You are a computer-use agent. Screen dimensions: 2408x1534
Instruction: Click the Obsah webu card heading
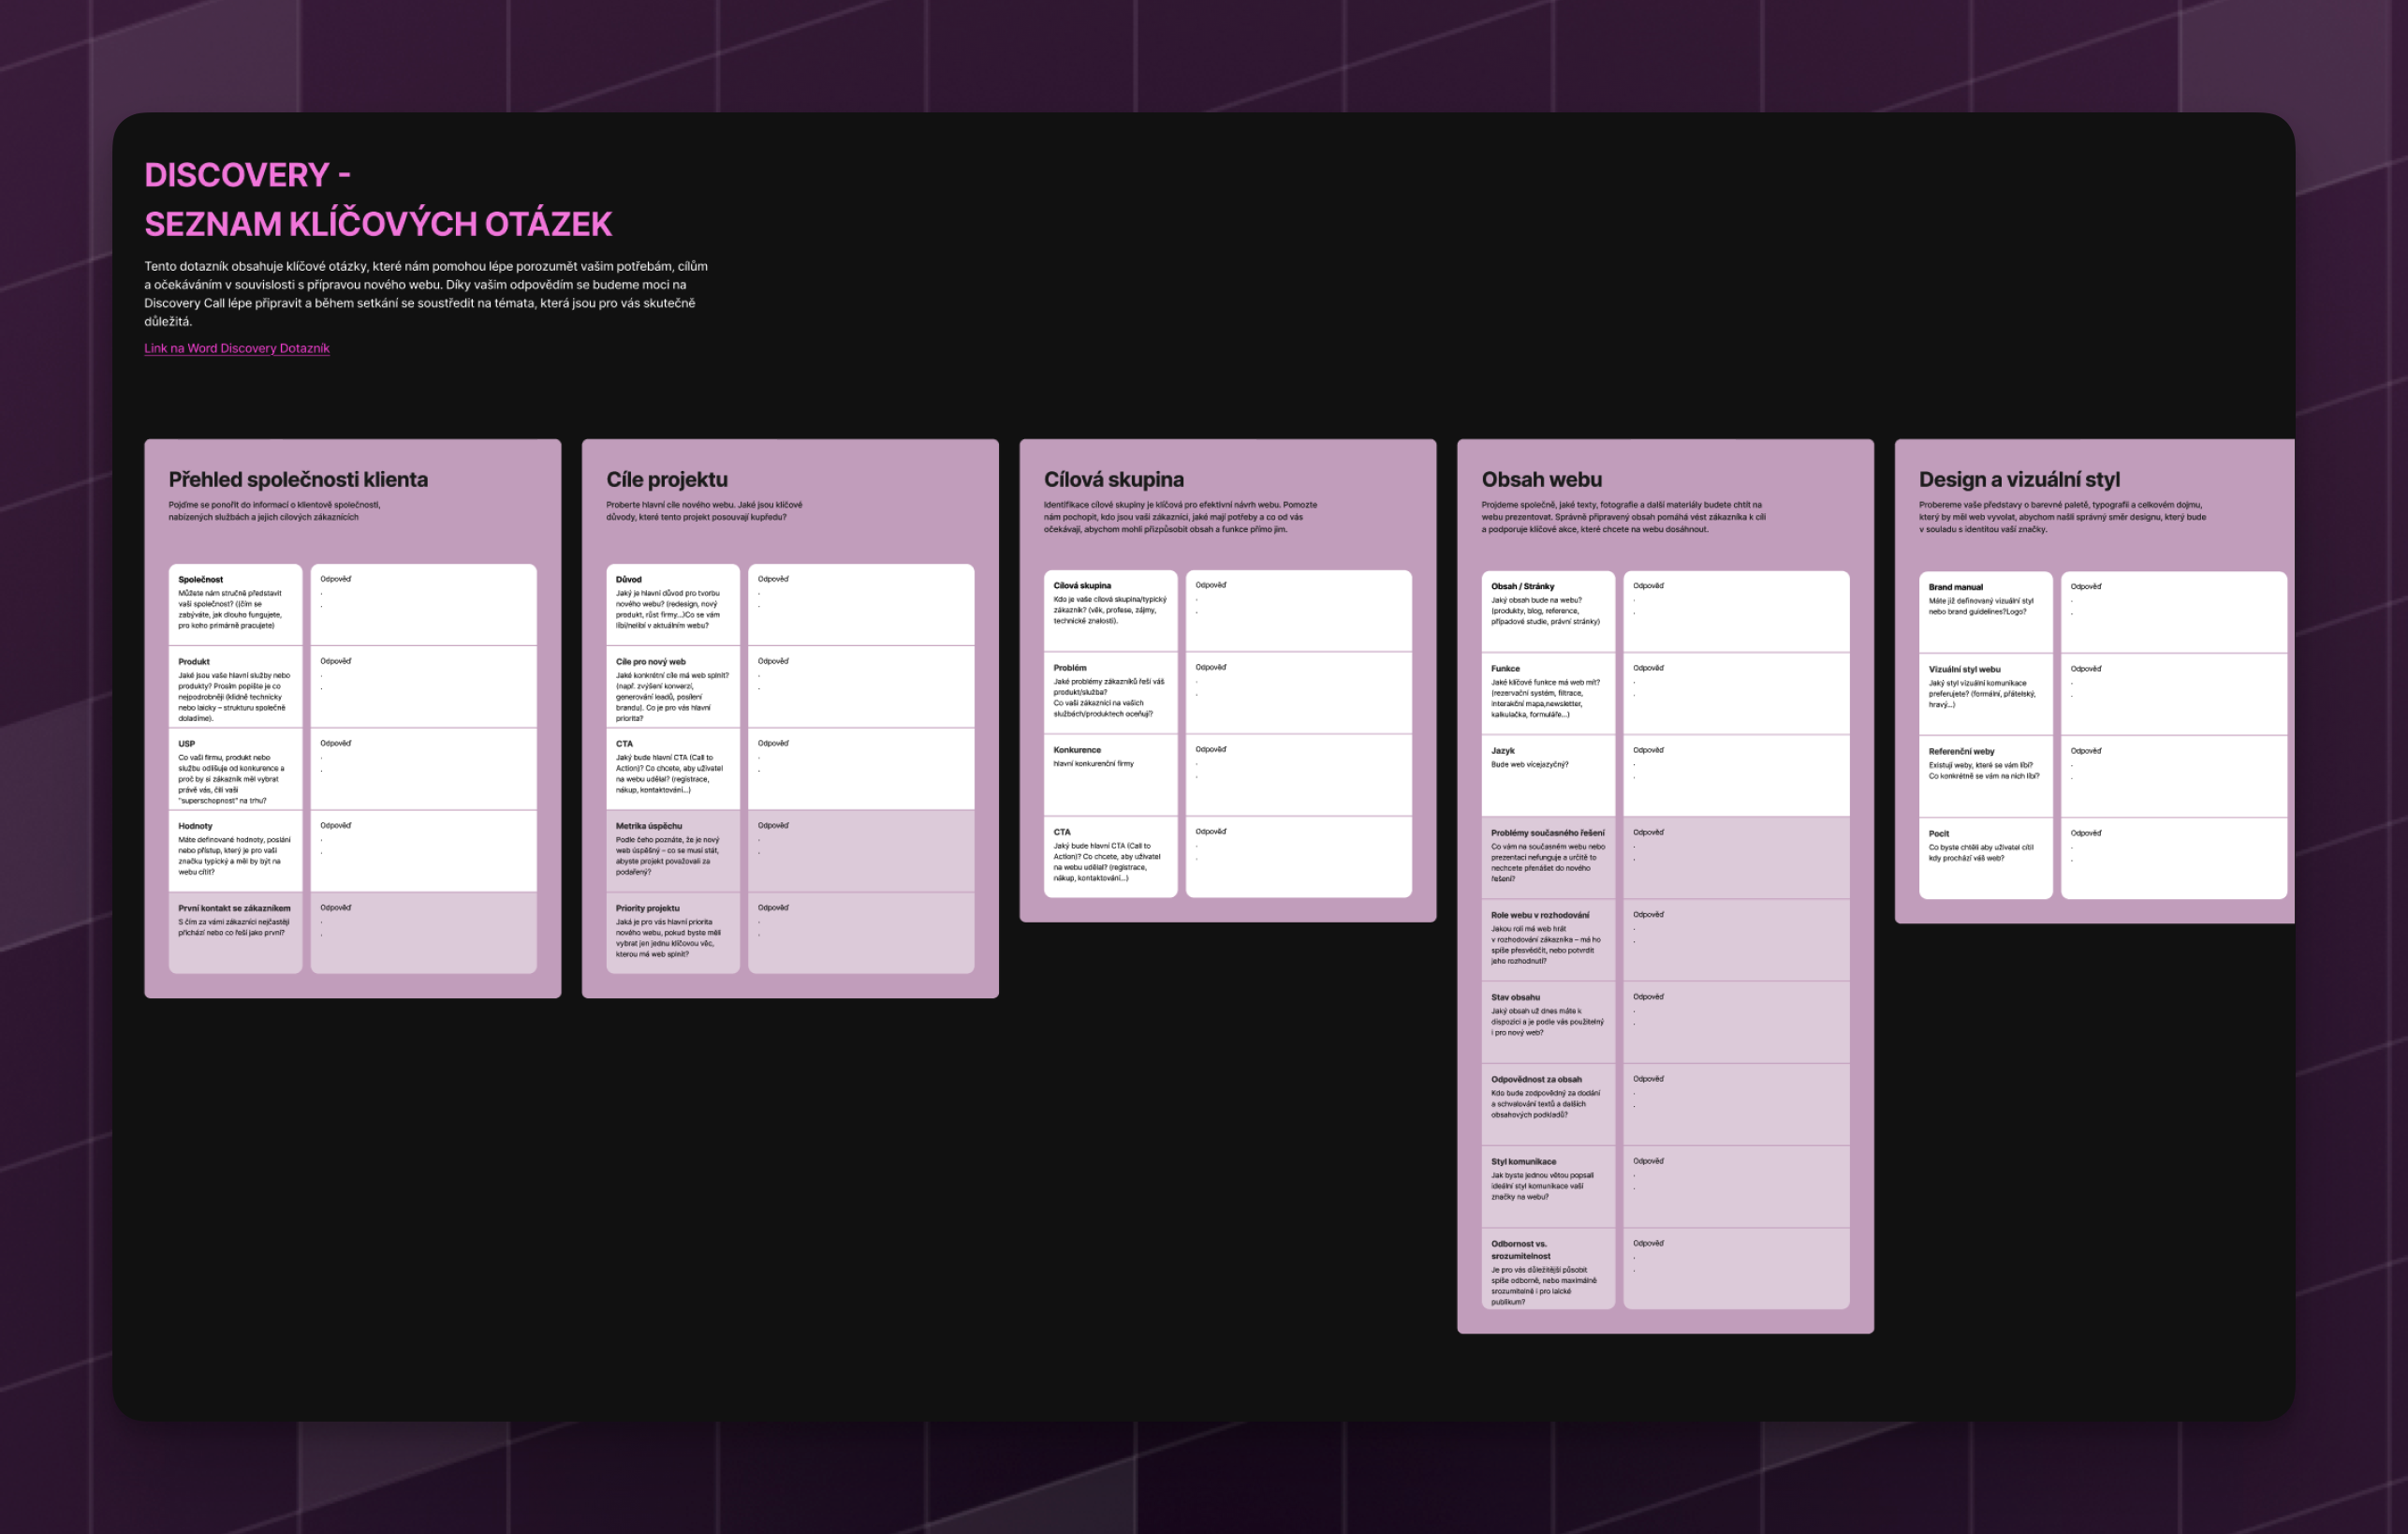(x=1541, y=479)
